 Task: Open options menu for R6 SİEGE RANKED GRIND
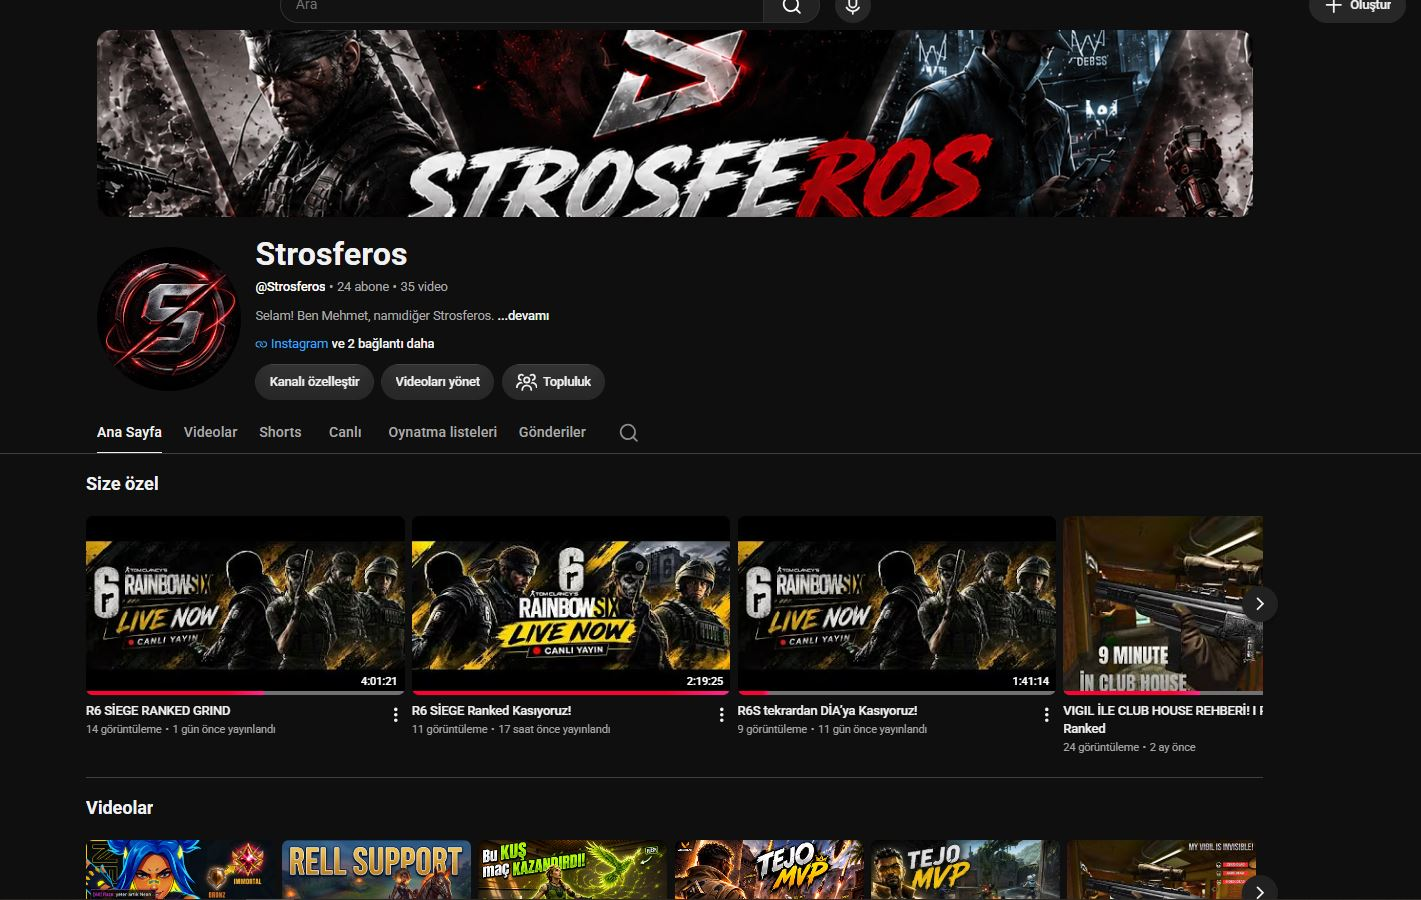[x=396, y=715]
